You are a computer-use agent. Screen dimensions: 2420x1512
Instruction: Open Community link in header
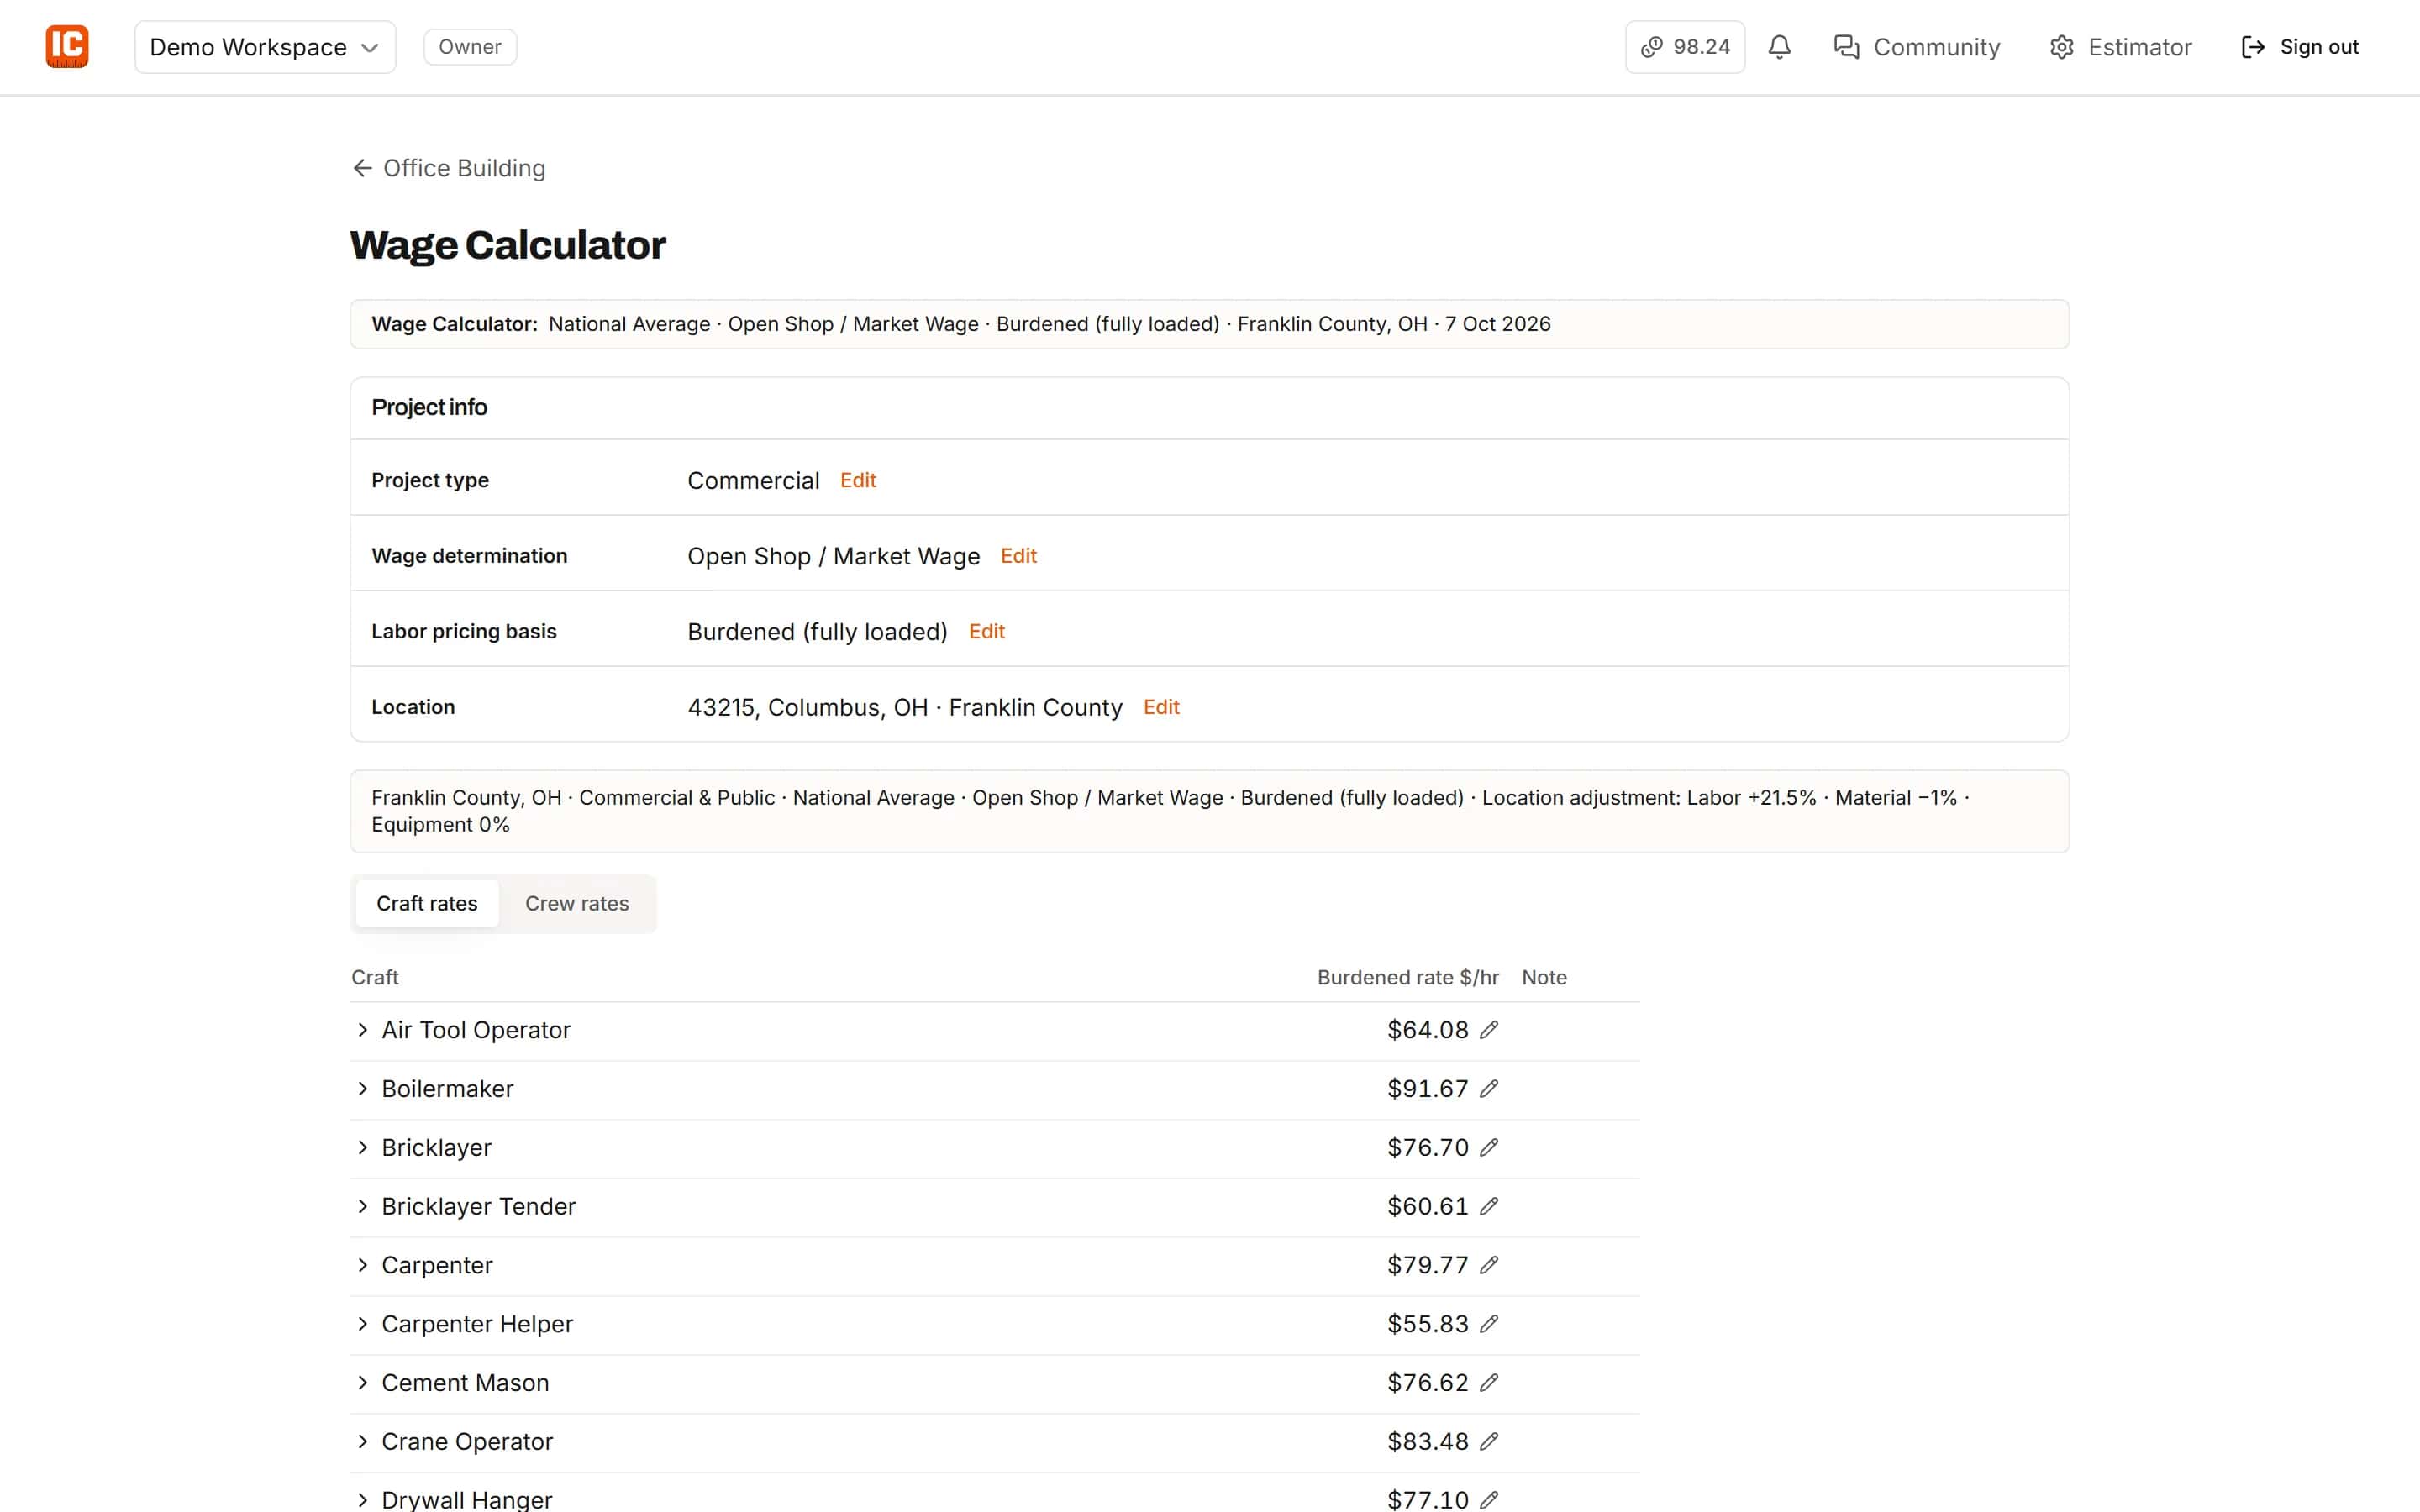pos(1916,47)
